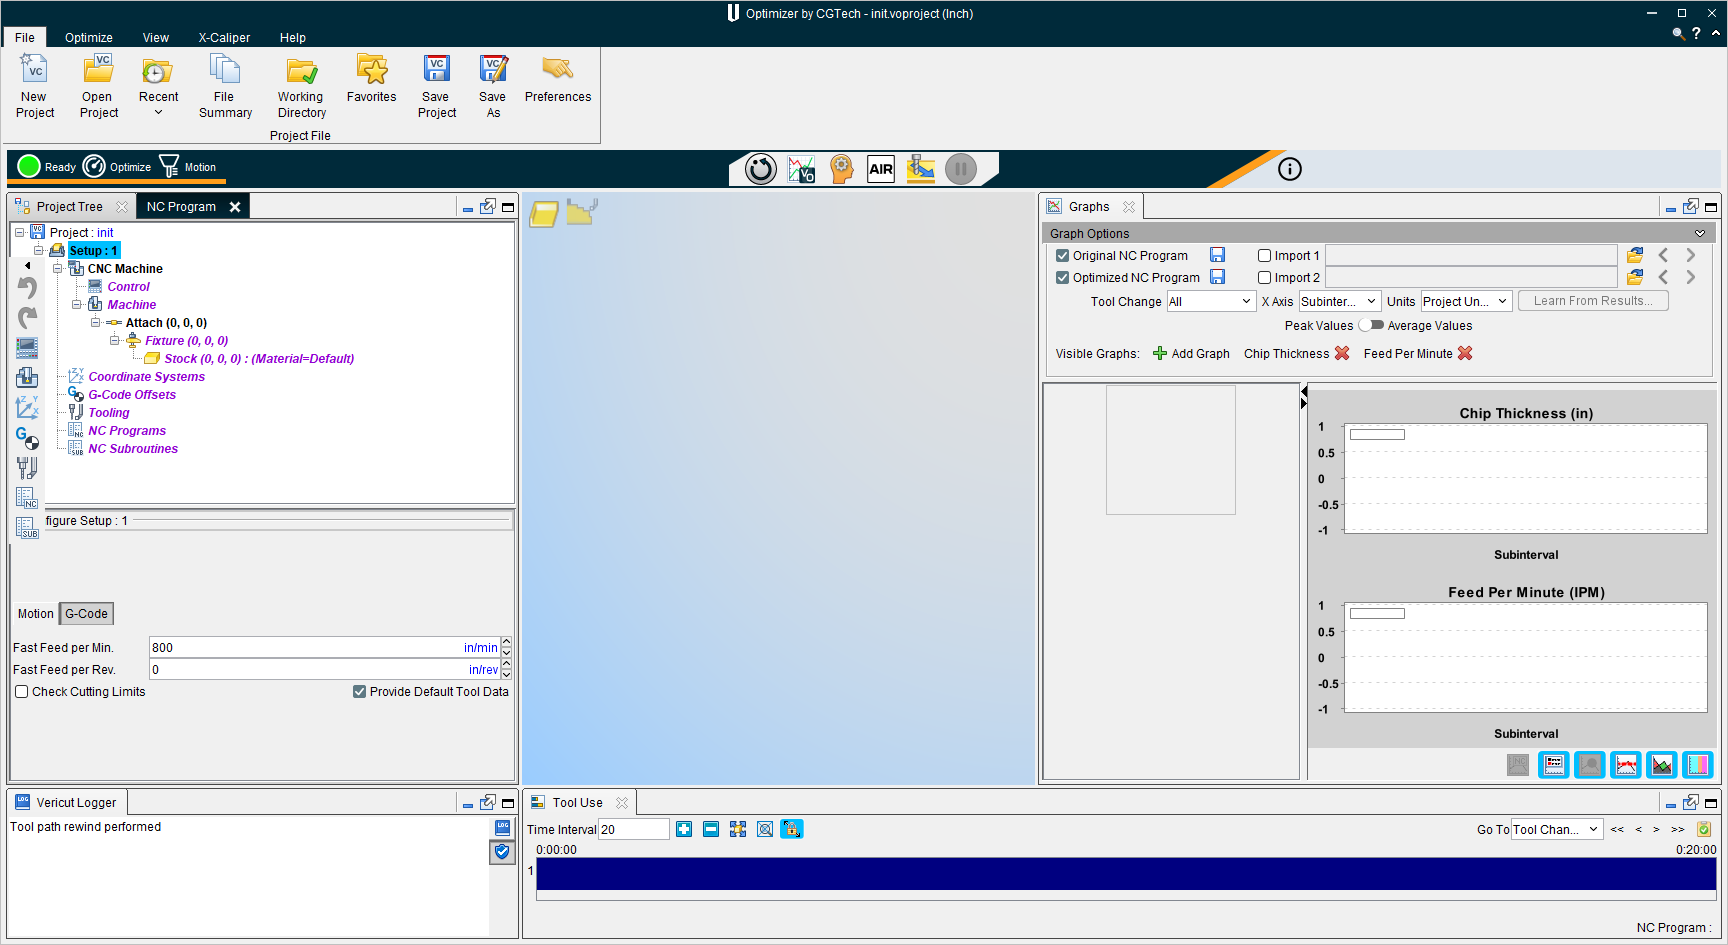
Task: Enable the Import 2 checkbox
Action: (1264, 278)
